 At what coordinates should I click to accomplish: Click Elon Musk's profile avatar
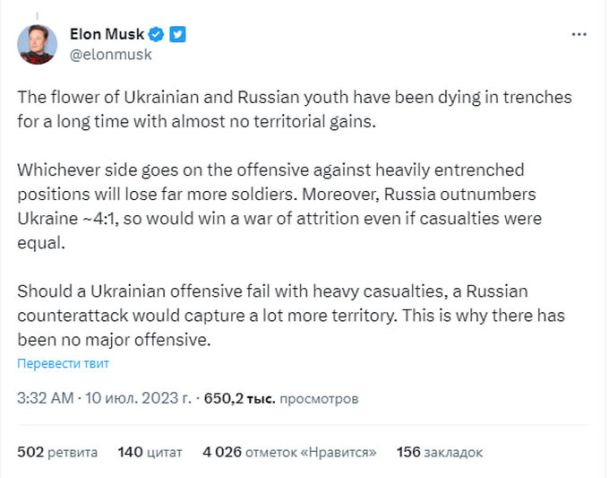(x=39, y=43)
